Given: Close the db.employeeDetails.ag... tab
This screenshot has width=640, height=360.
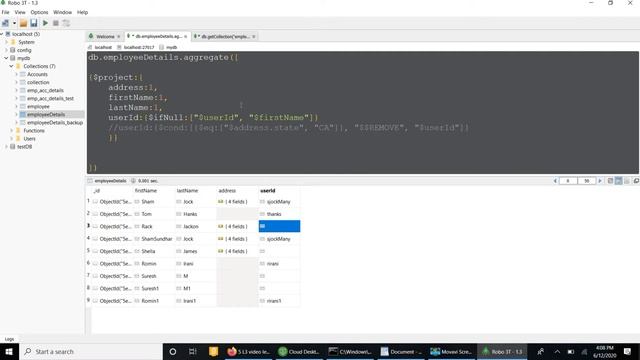Looking at the screenshot, I should [186, 37].
